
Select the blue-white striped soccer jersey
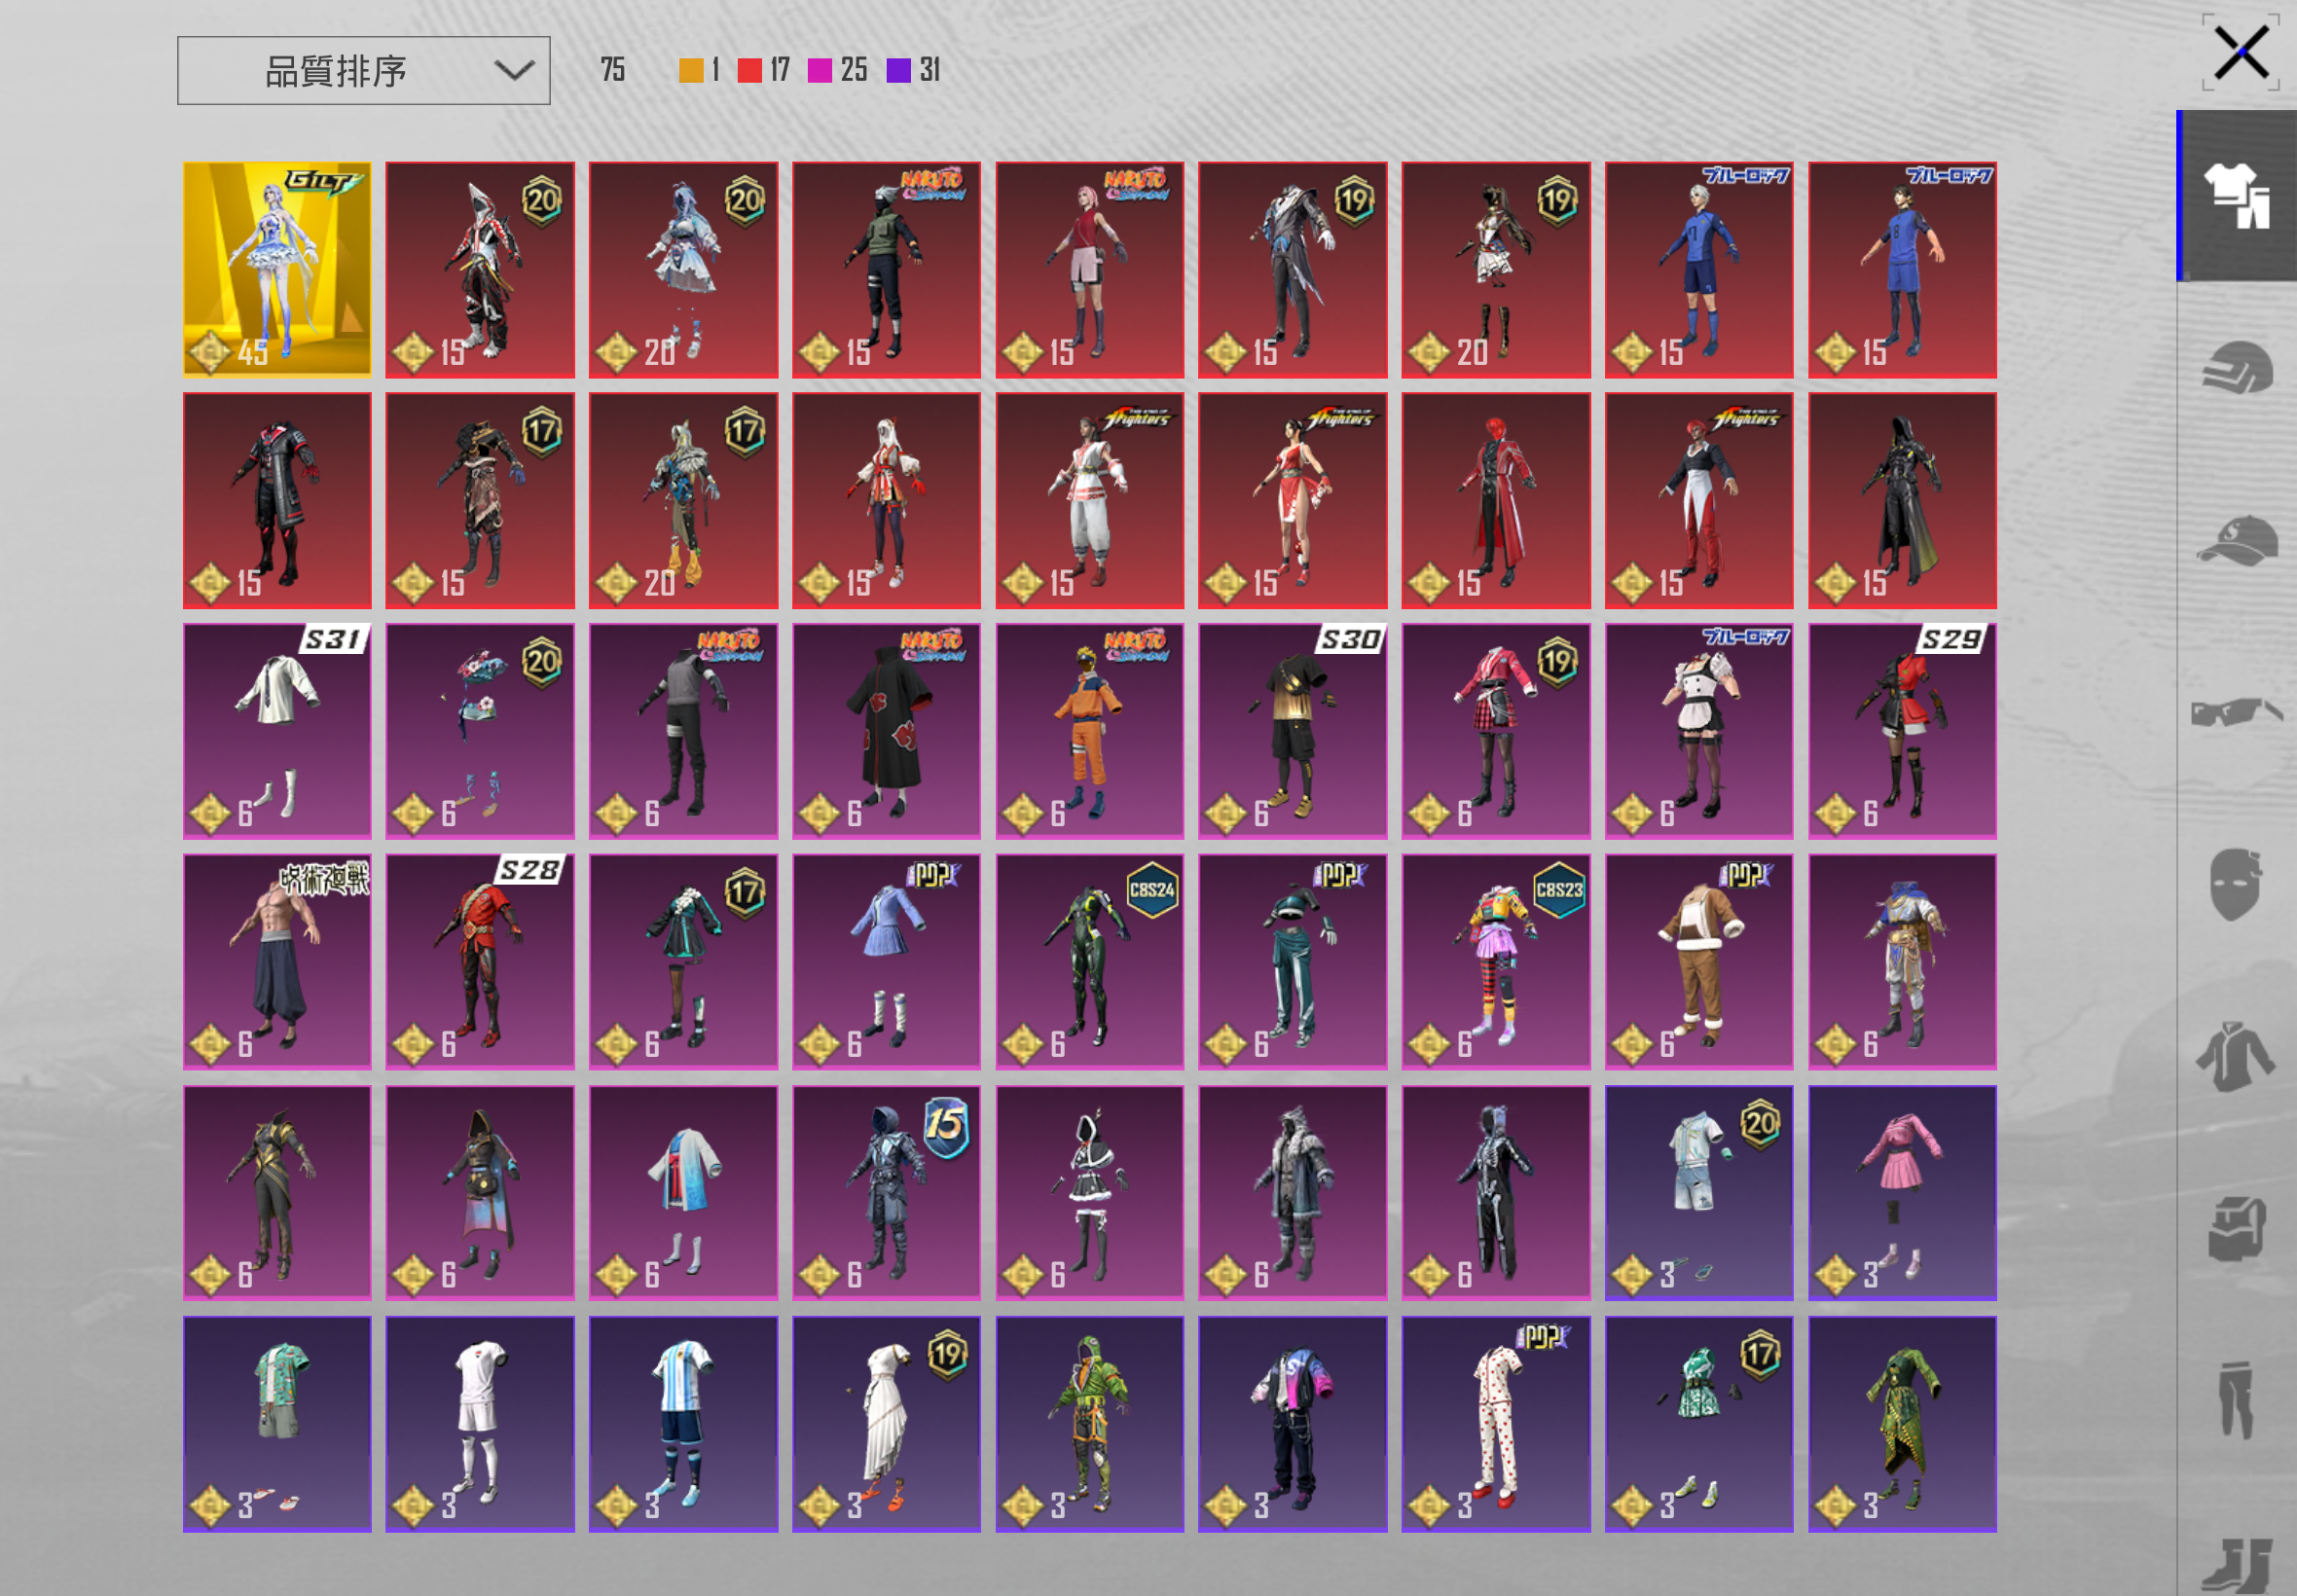tap(683, 1424)
